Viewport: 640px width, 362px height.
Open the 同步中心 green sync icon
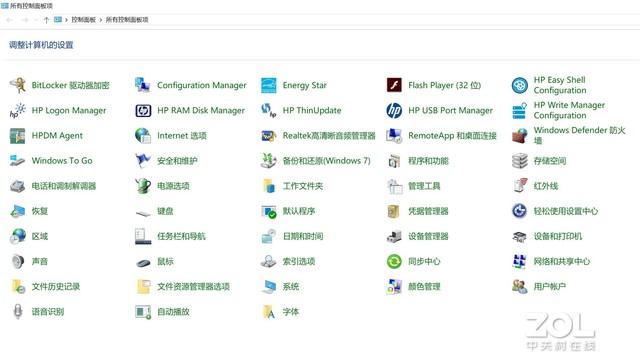coord(394,261)
